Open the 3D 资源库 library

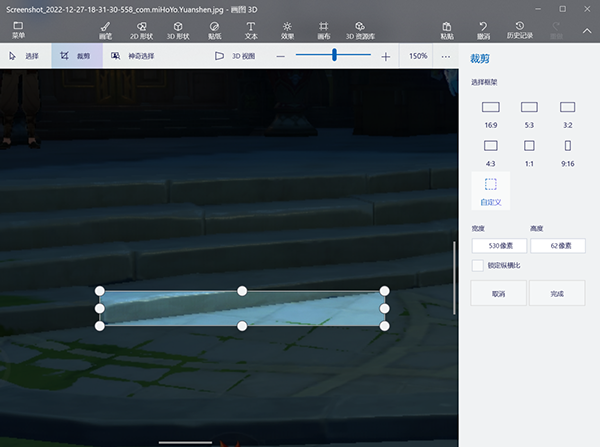(x=359, y=29)
